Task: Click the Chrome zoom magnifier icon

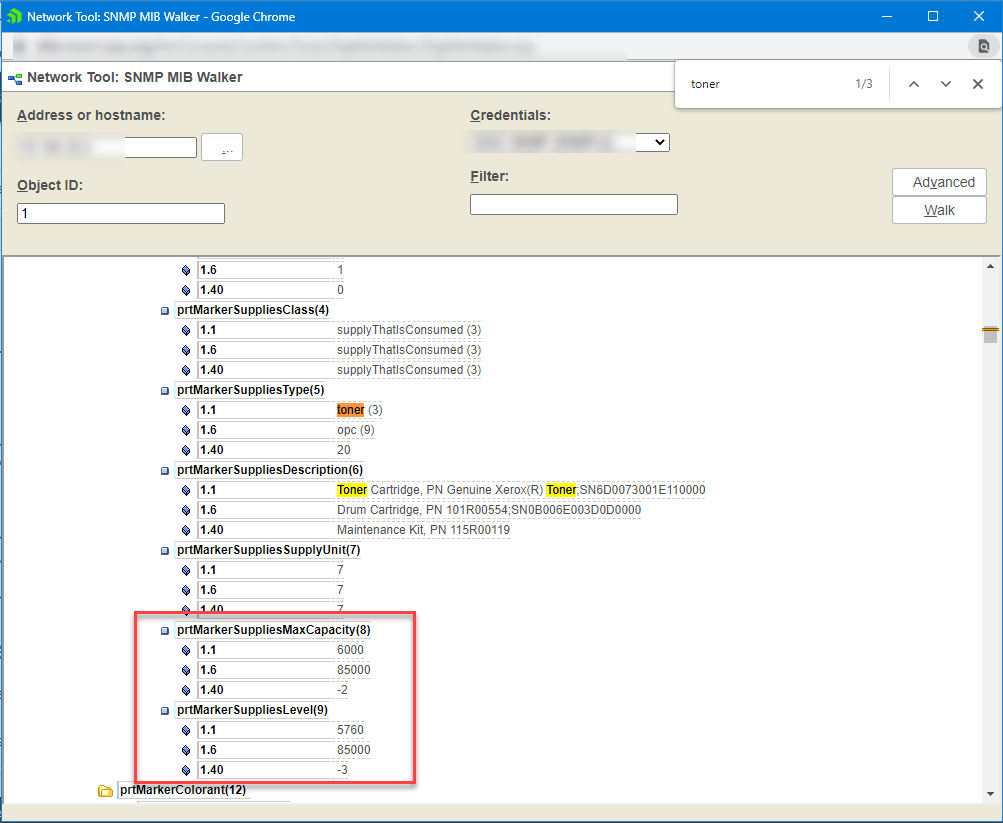Action: pos(984,46)
